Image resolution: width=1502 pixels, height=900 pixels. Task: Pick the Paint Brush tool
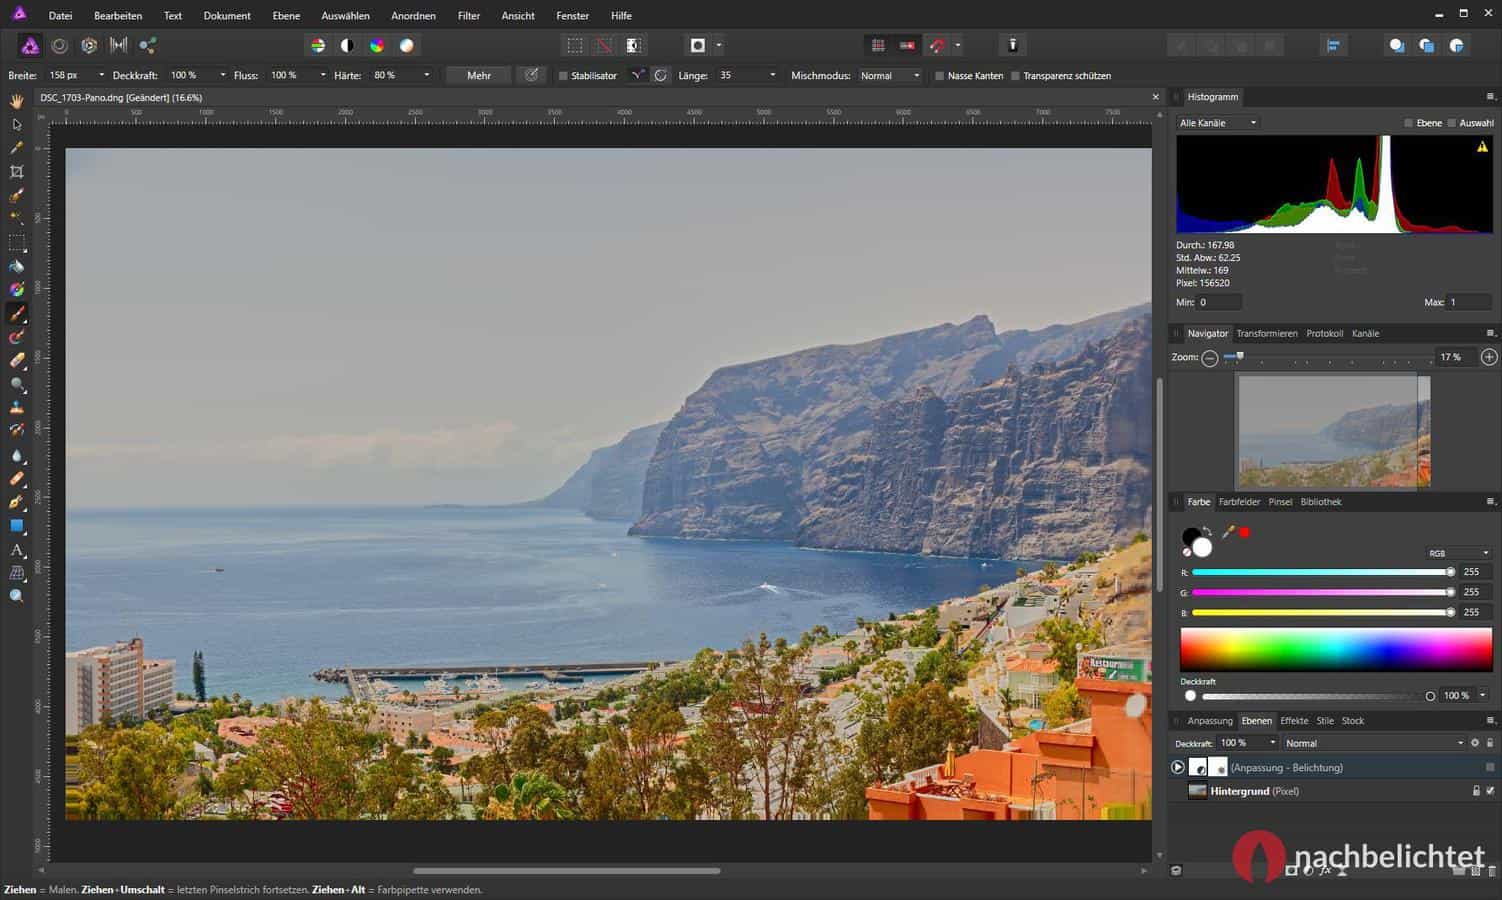pyautogui.click(x=17, y=314)
